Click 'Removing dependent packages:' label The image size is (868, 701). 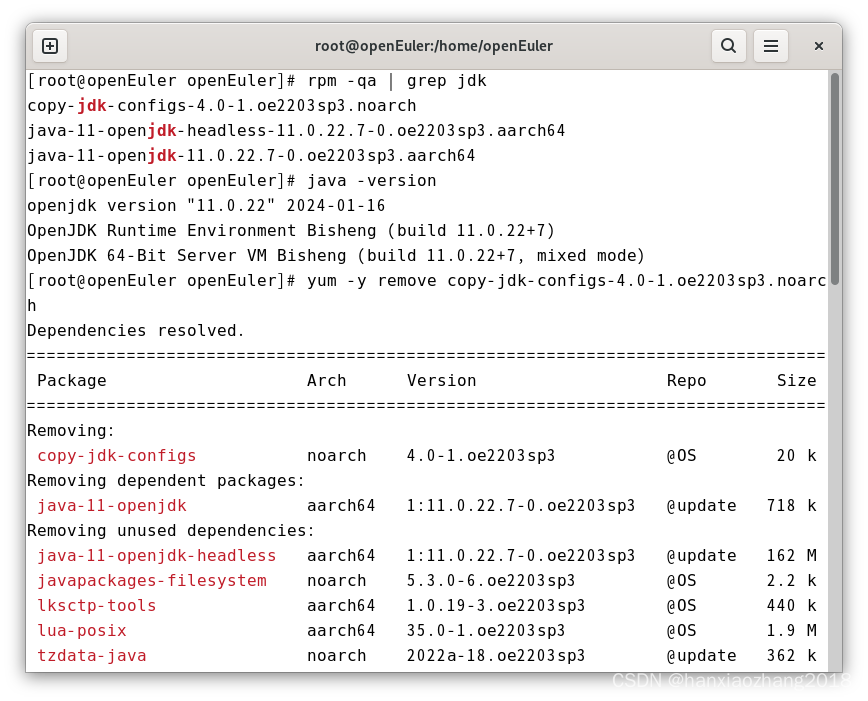166,481
